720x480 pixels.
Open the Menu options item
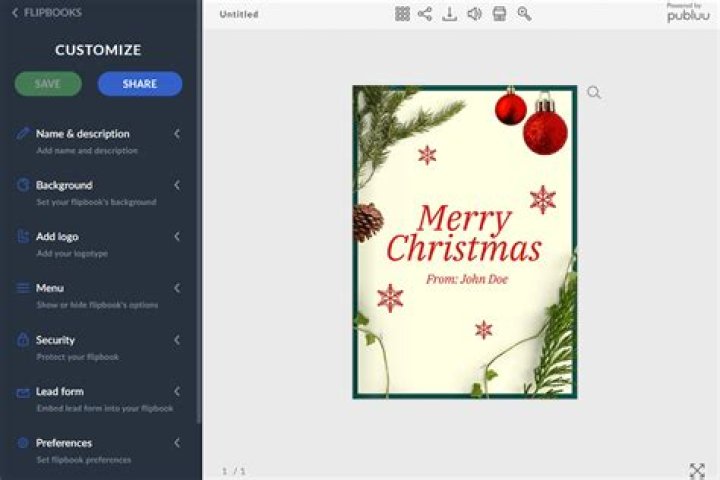(50, 288)
